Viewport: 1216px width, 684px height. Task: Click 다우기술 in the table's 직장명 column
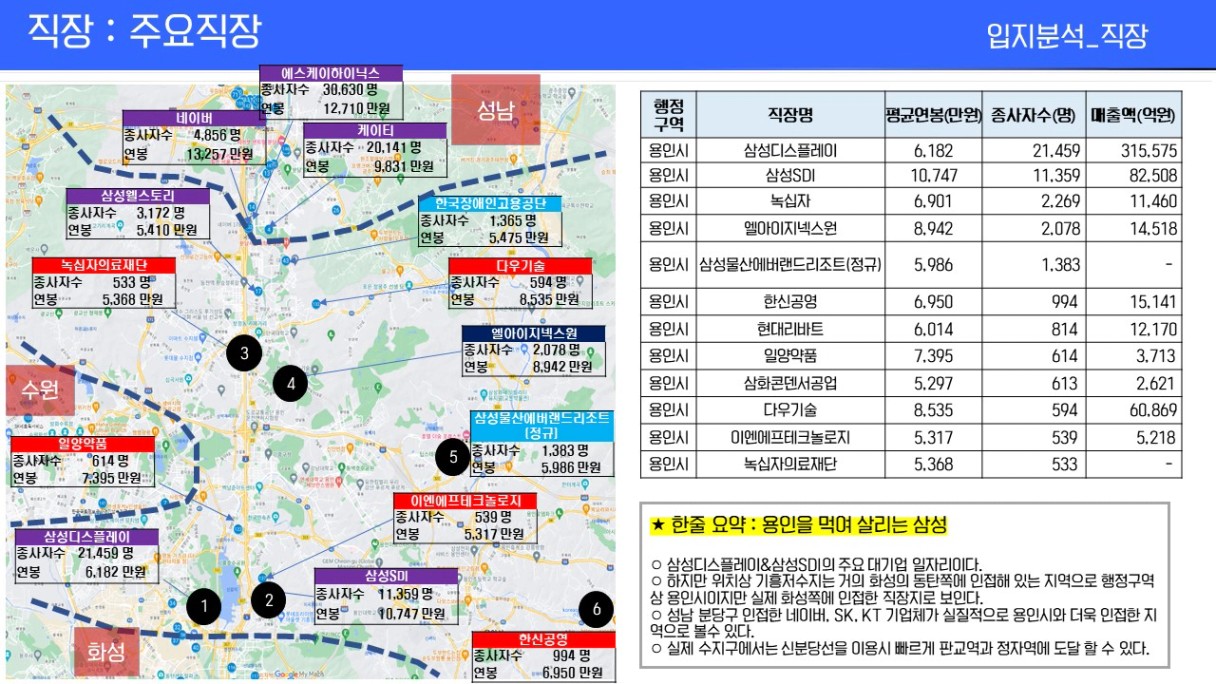pos(790,409)
